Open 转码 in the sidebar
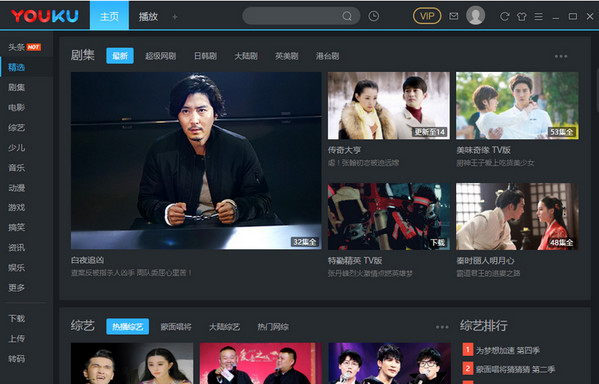 point(16,358)
